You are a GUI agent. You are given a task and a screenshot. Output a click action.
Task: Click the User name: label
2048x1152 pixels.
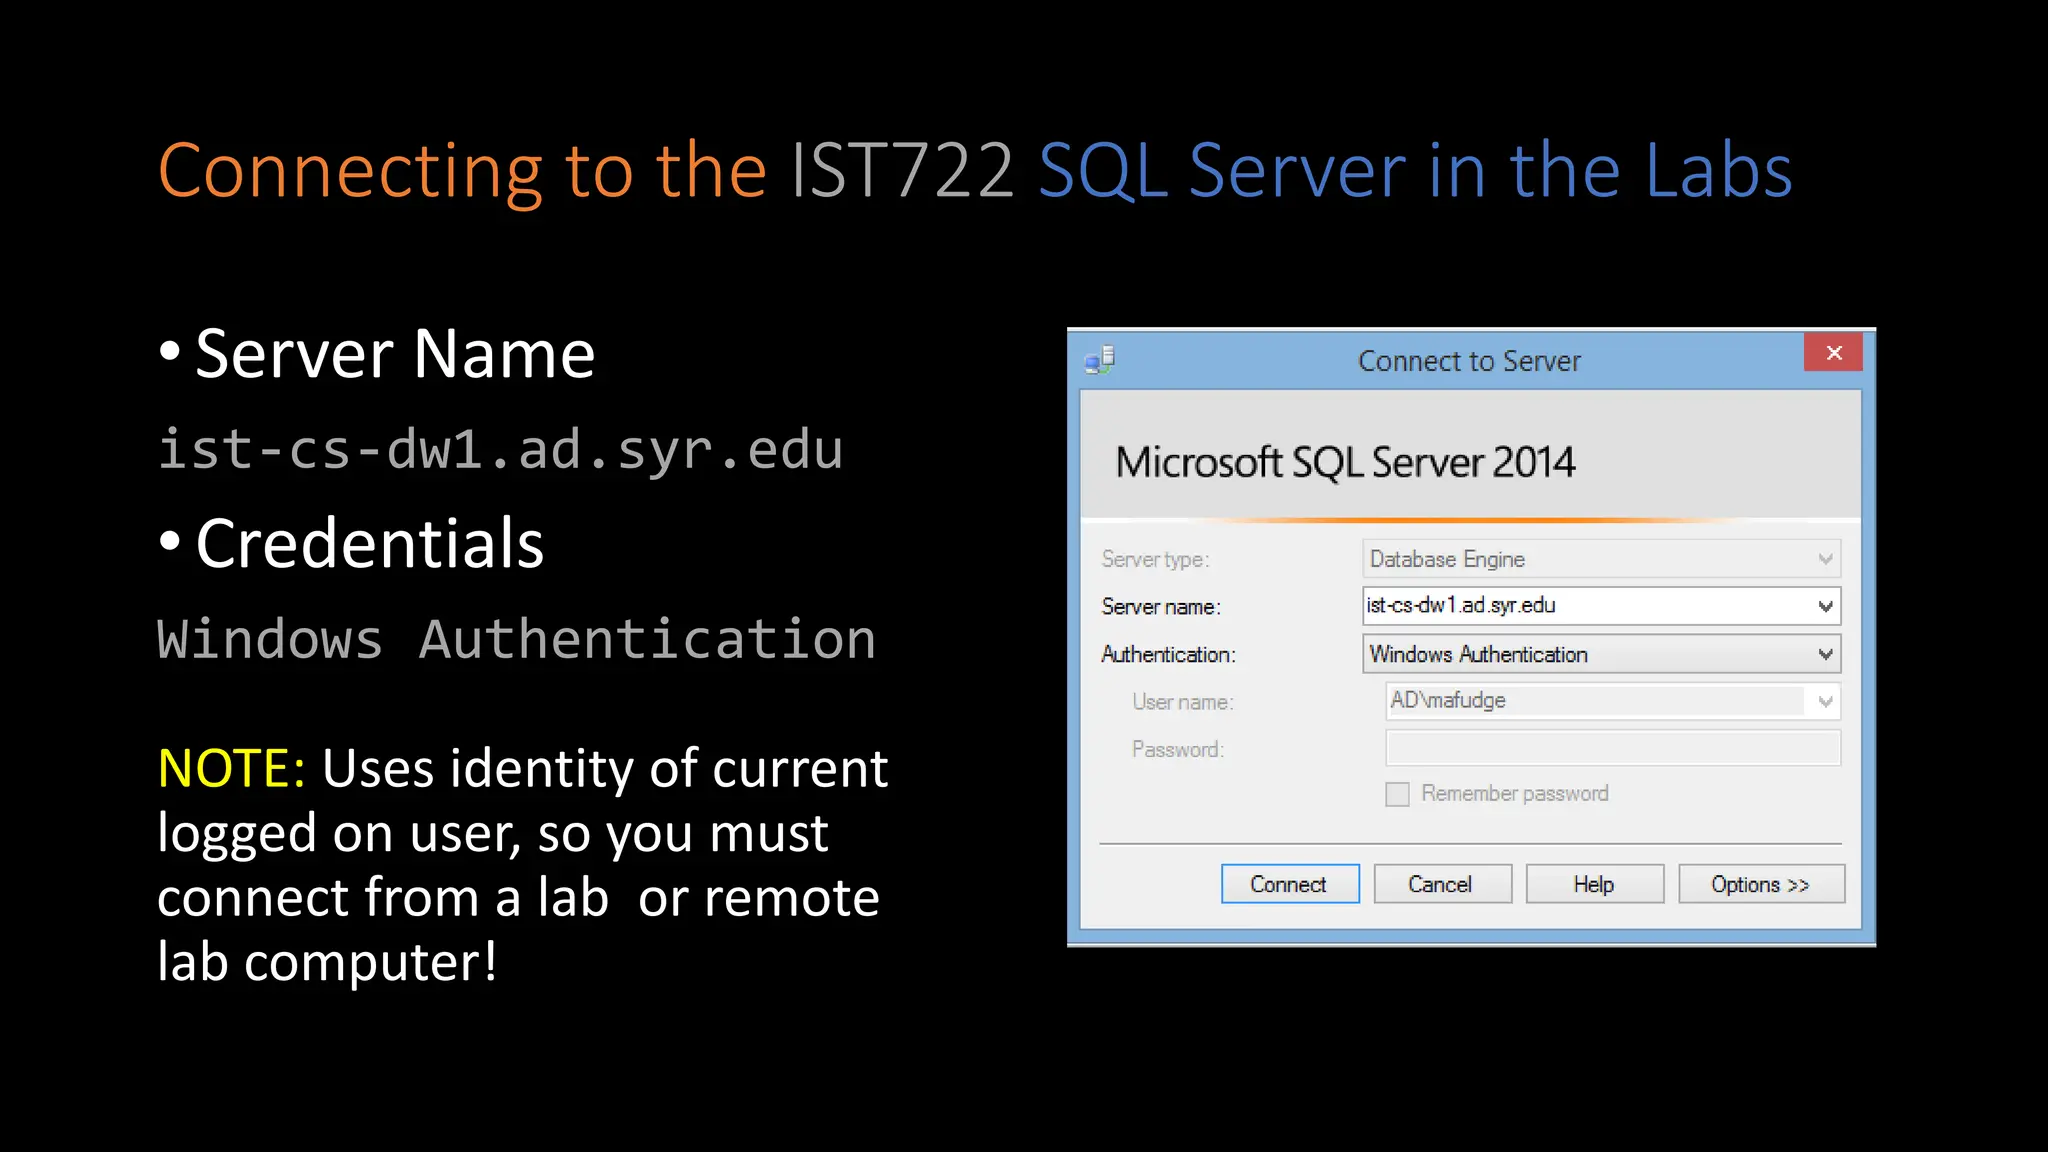click(1182, 702)
